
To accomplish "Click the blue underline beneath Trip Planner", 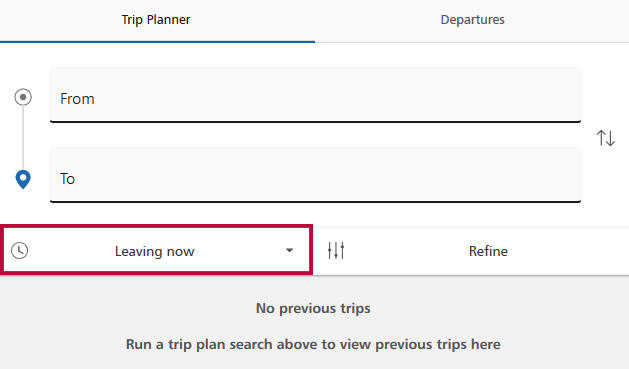I will (157, 41).
